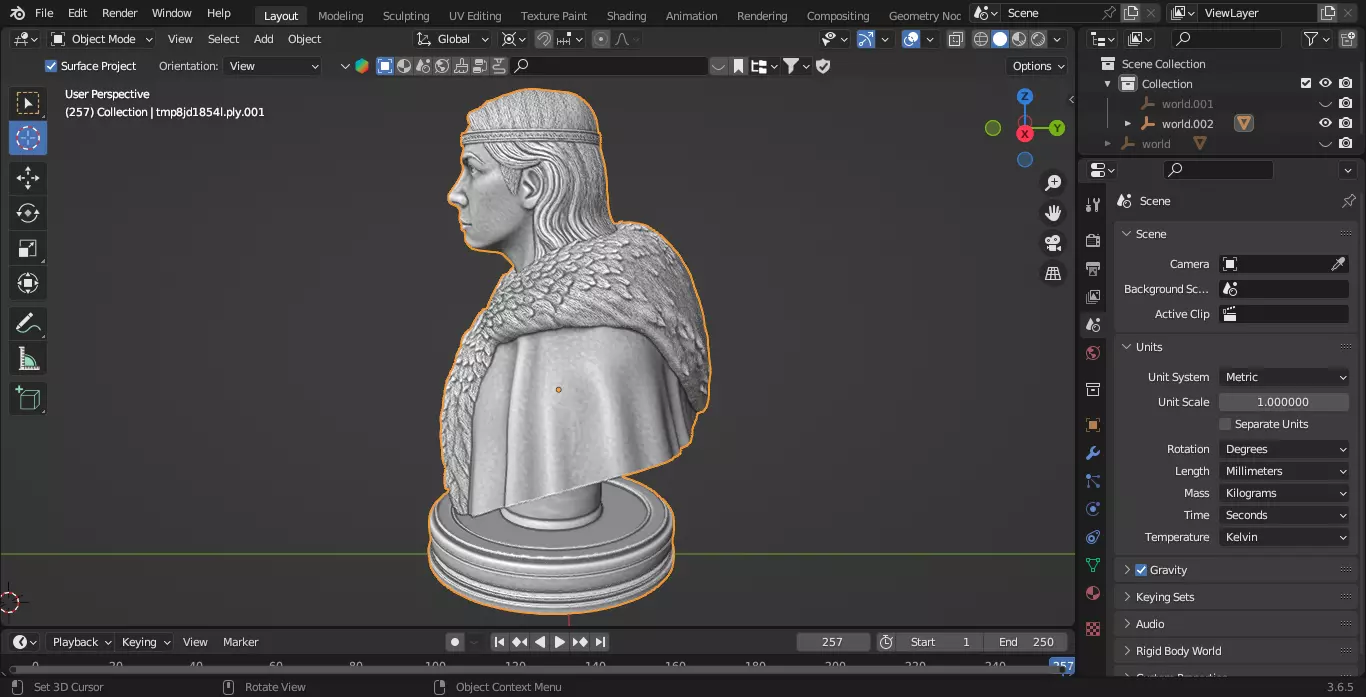Screen dimensions: 1366x697
Task: Toggle the snapping magnet button
Action: pos(544,39)
